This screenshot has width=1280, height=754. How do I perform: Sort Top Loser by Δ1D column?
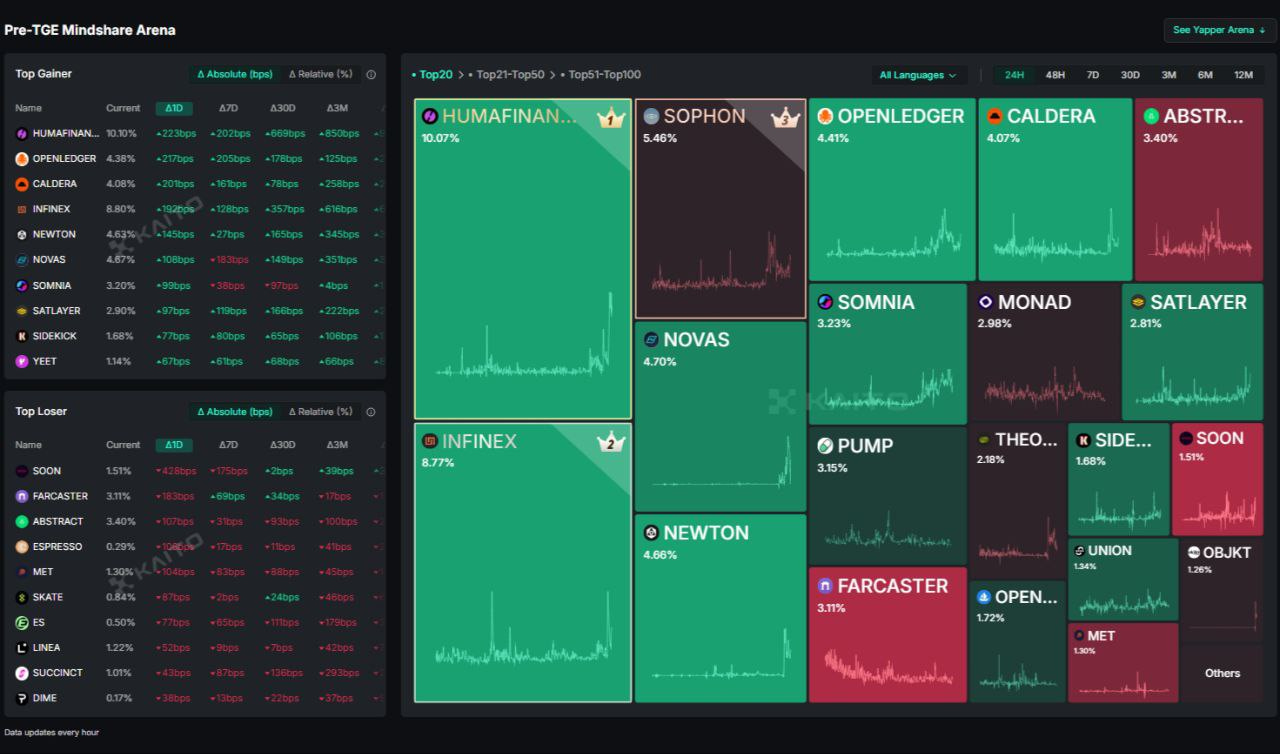174,445
